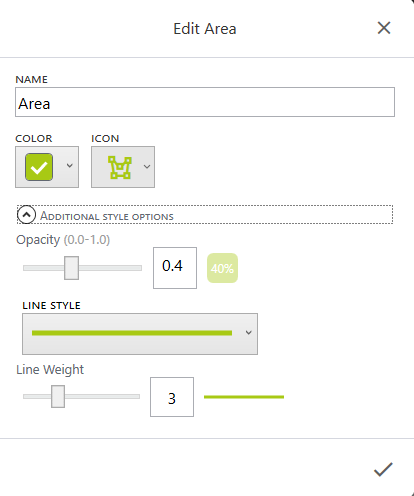Confirm changes with the checkmark button

click(x=383, y=469)
